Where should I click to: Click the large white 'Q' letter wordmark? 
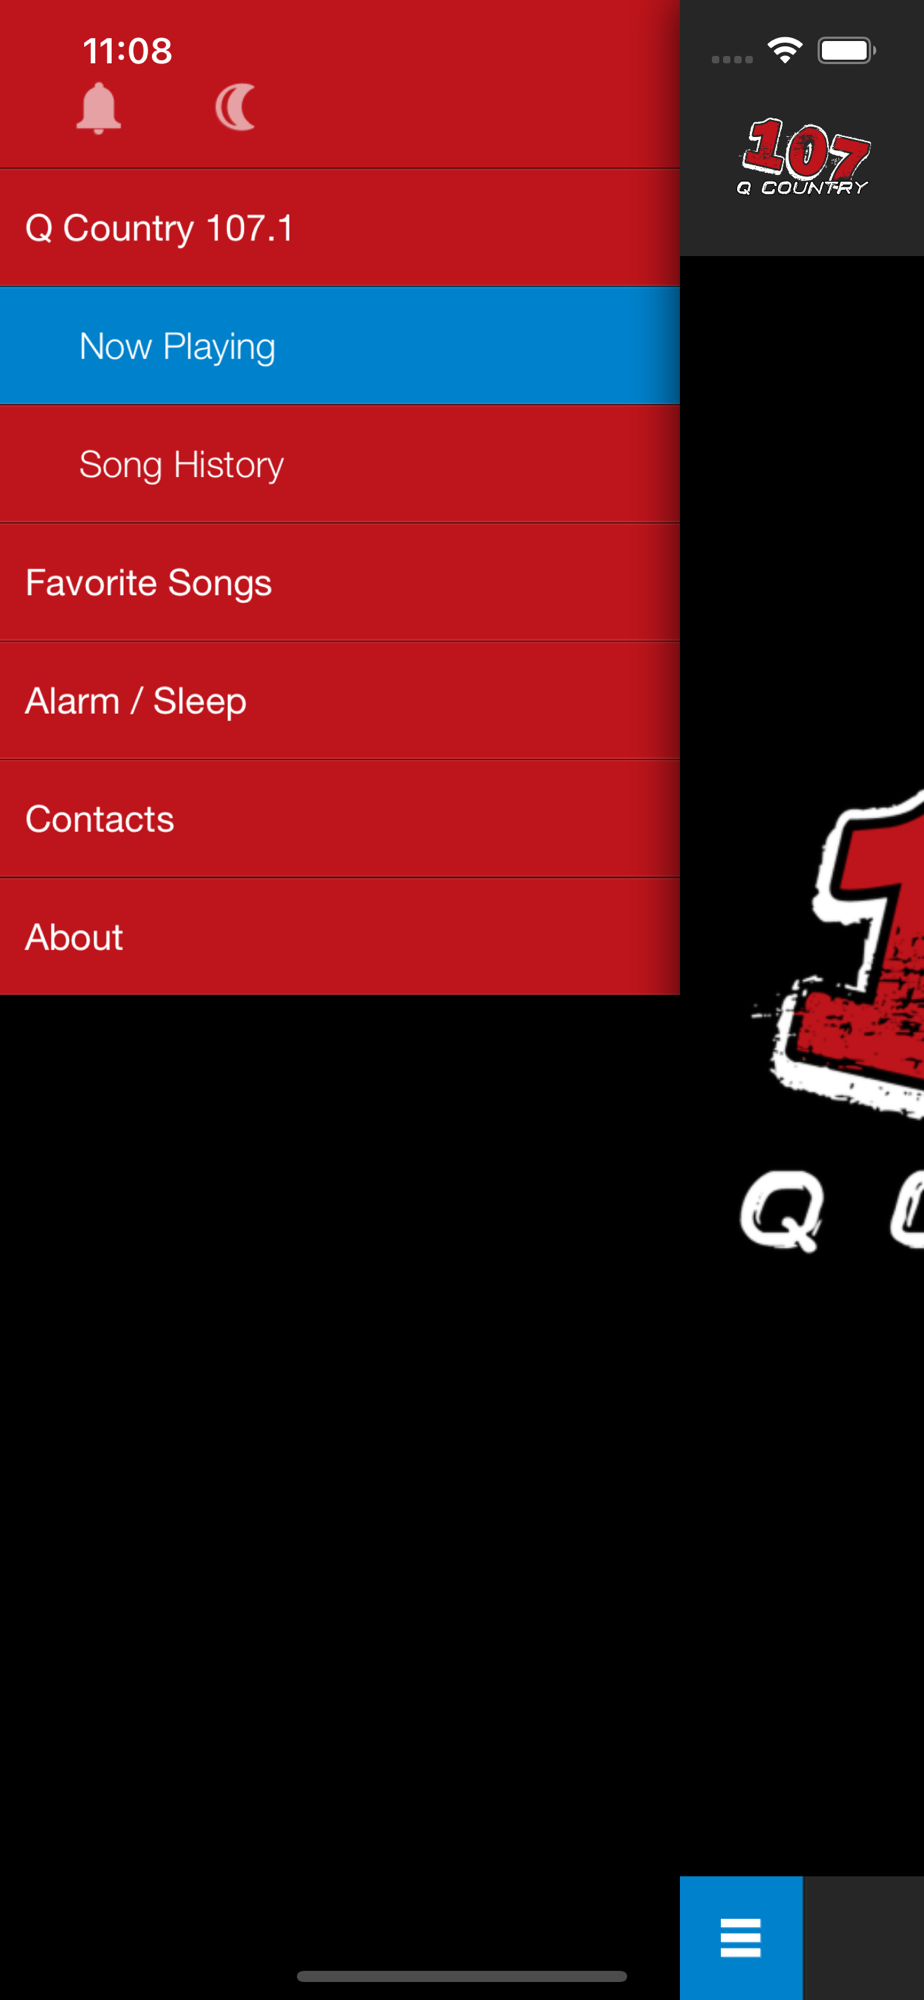coord(782,1212)
